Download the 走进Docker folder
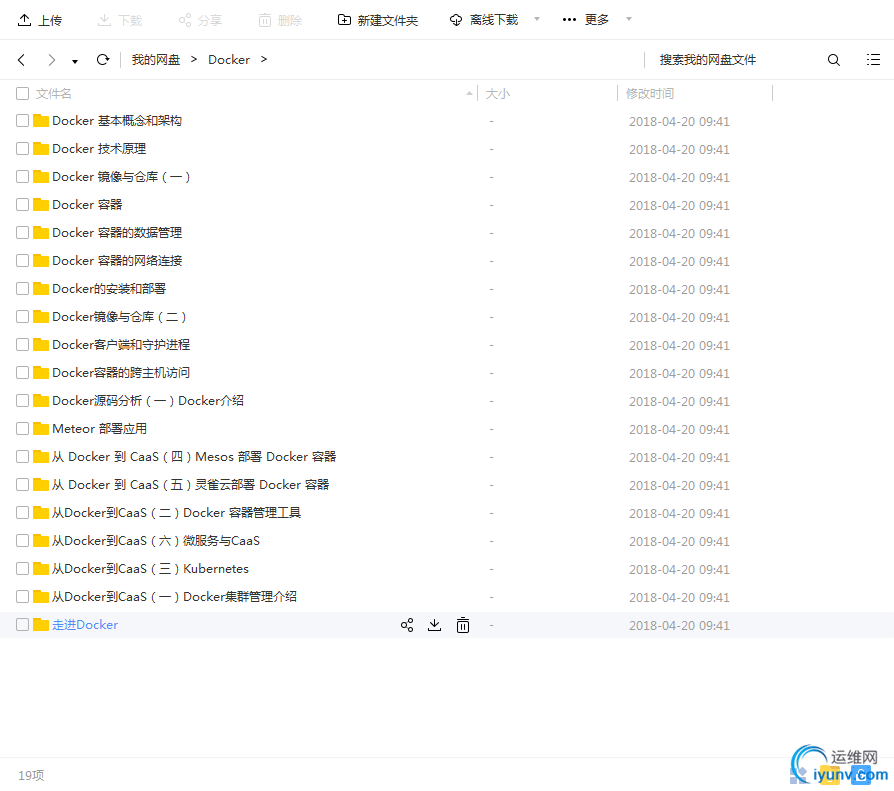The image size is (894, 791). (434, 625)
